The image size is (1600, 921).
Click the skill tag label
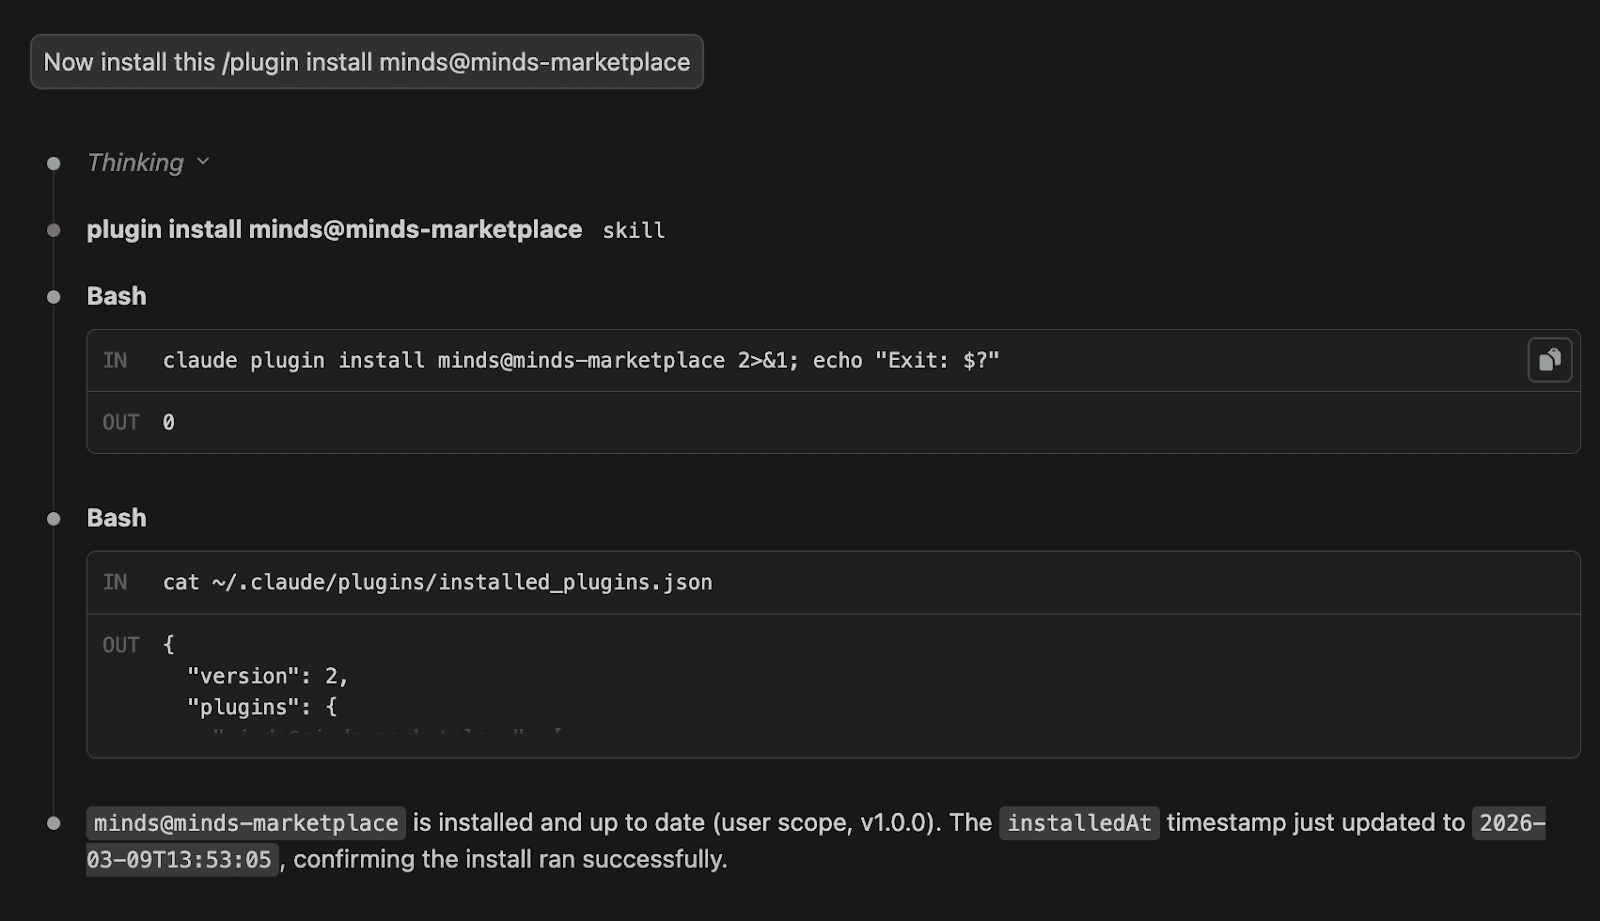633,230
